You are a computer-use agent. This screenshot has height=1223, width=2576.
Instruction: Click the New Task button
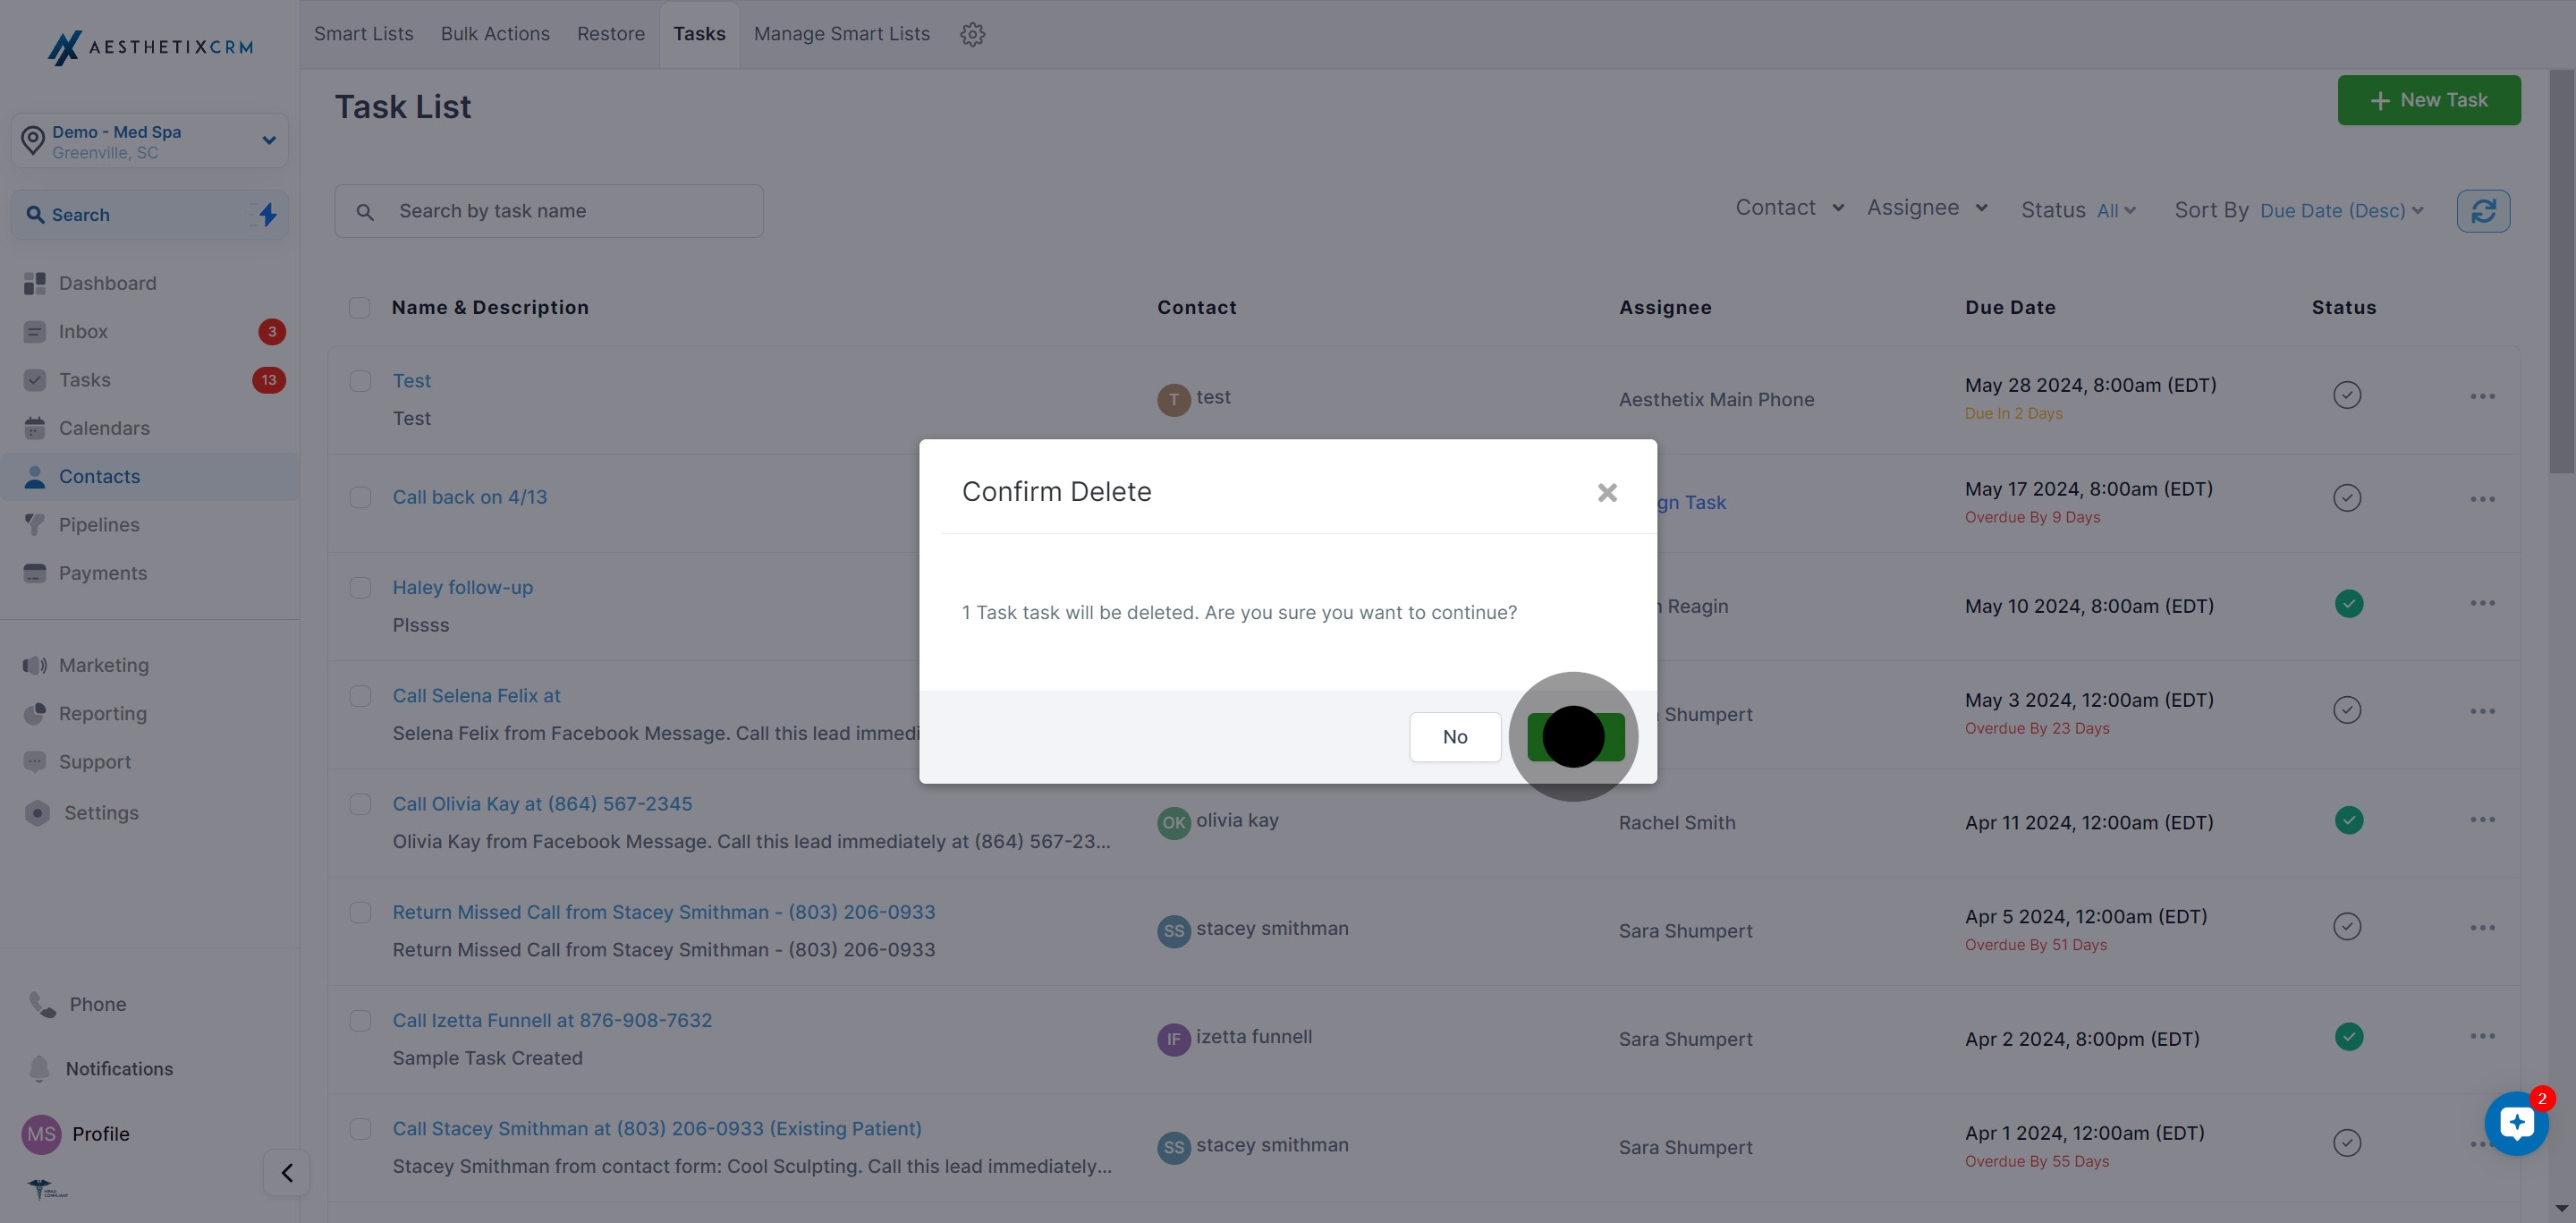[x=2429, y=100]
